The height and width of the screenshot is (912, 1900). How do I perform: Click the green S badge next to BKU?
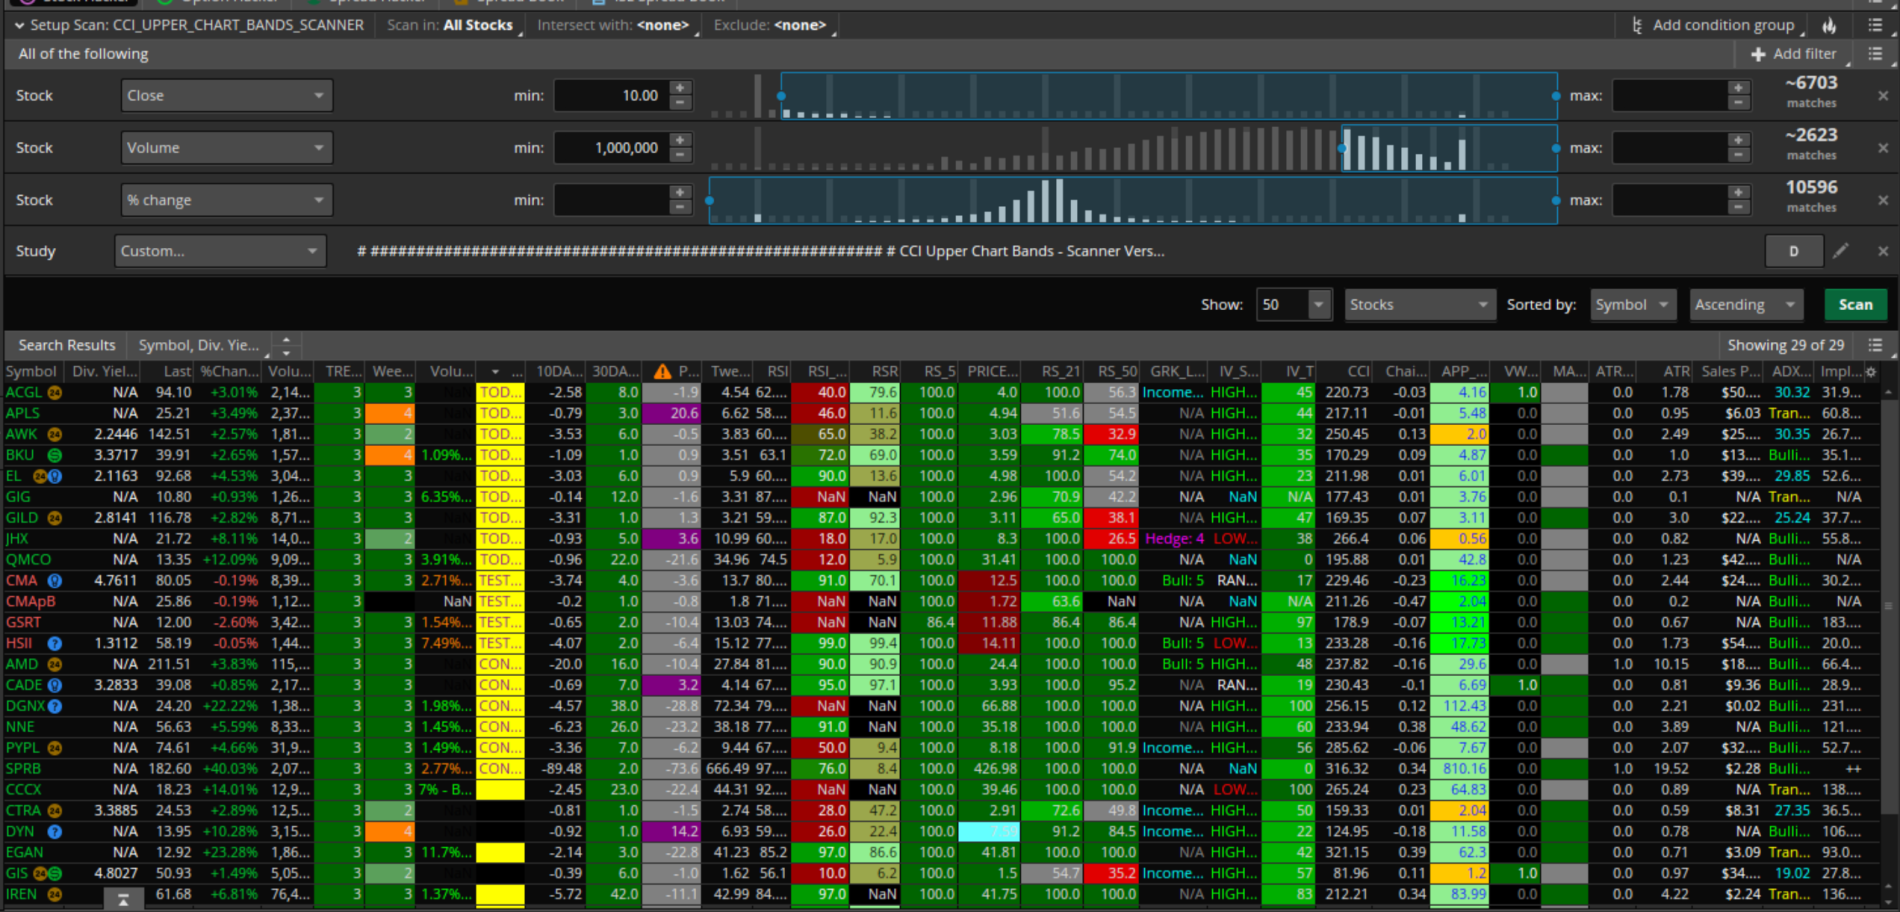point(55,455)
